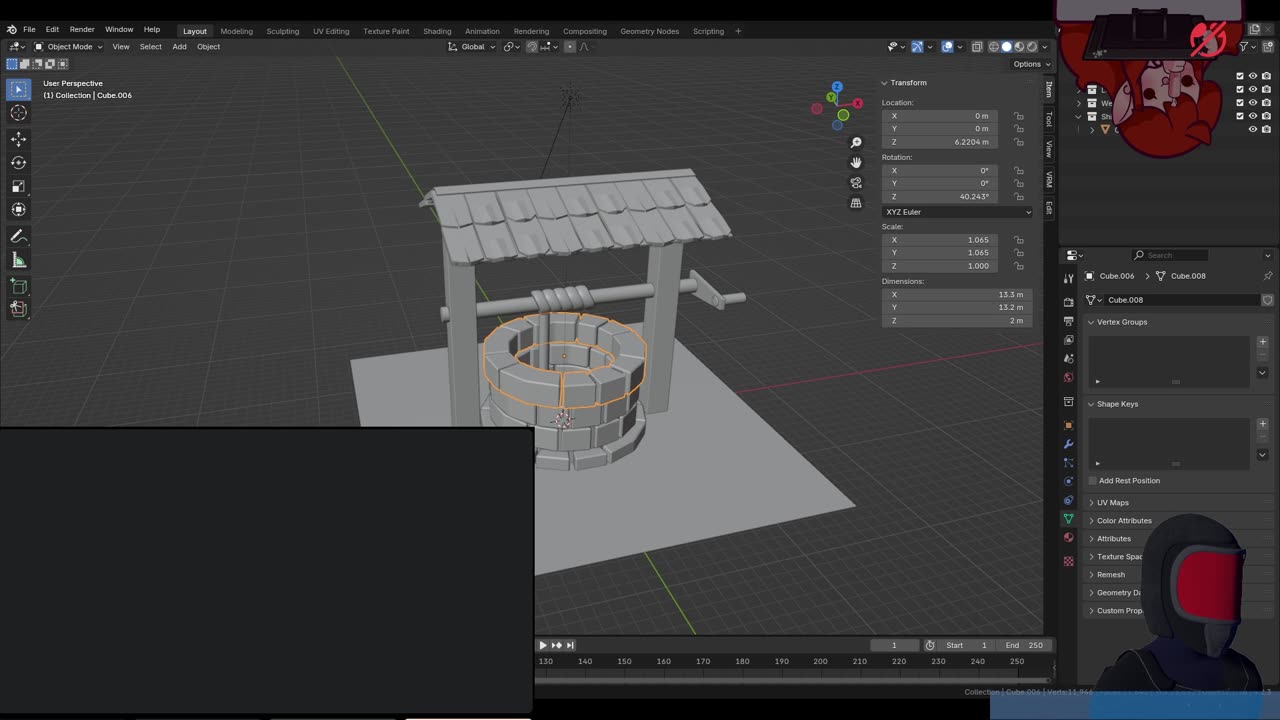Viewport: 1280px width, 720px height.
Task: Enable Add Rest Position checkbox
Action: 1091,480
